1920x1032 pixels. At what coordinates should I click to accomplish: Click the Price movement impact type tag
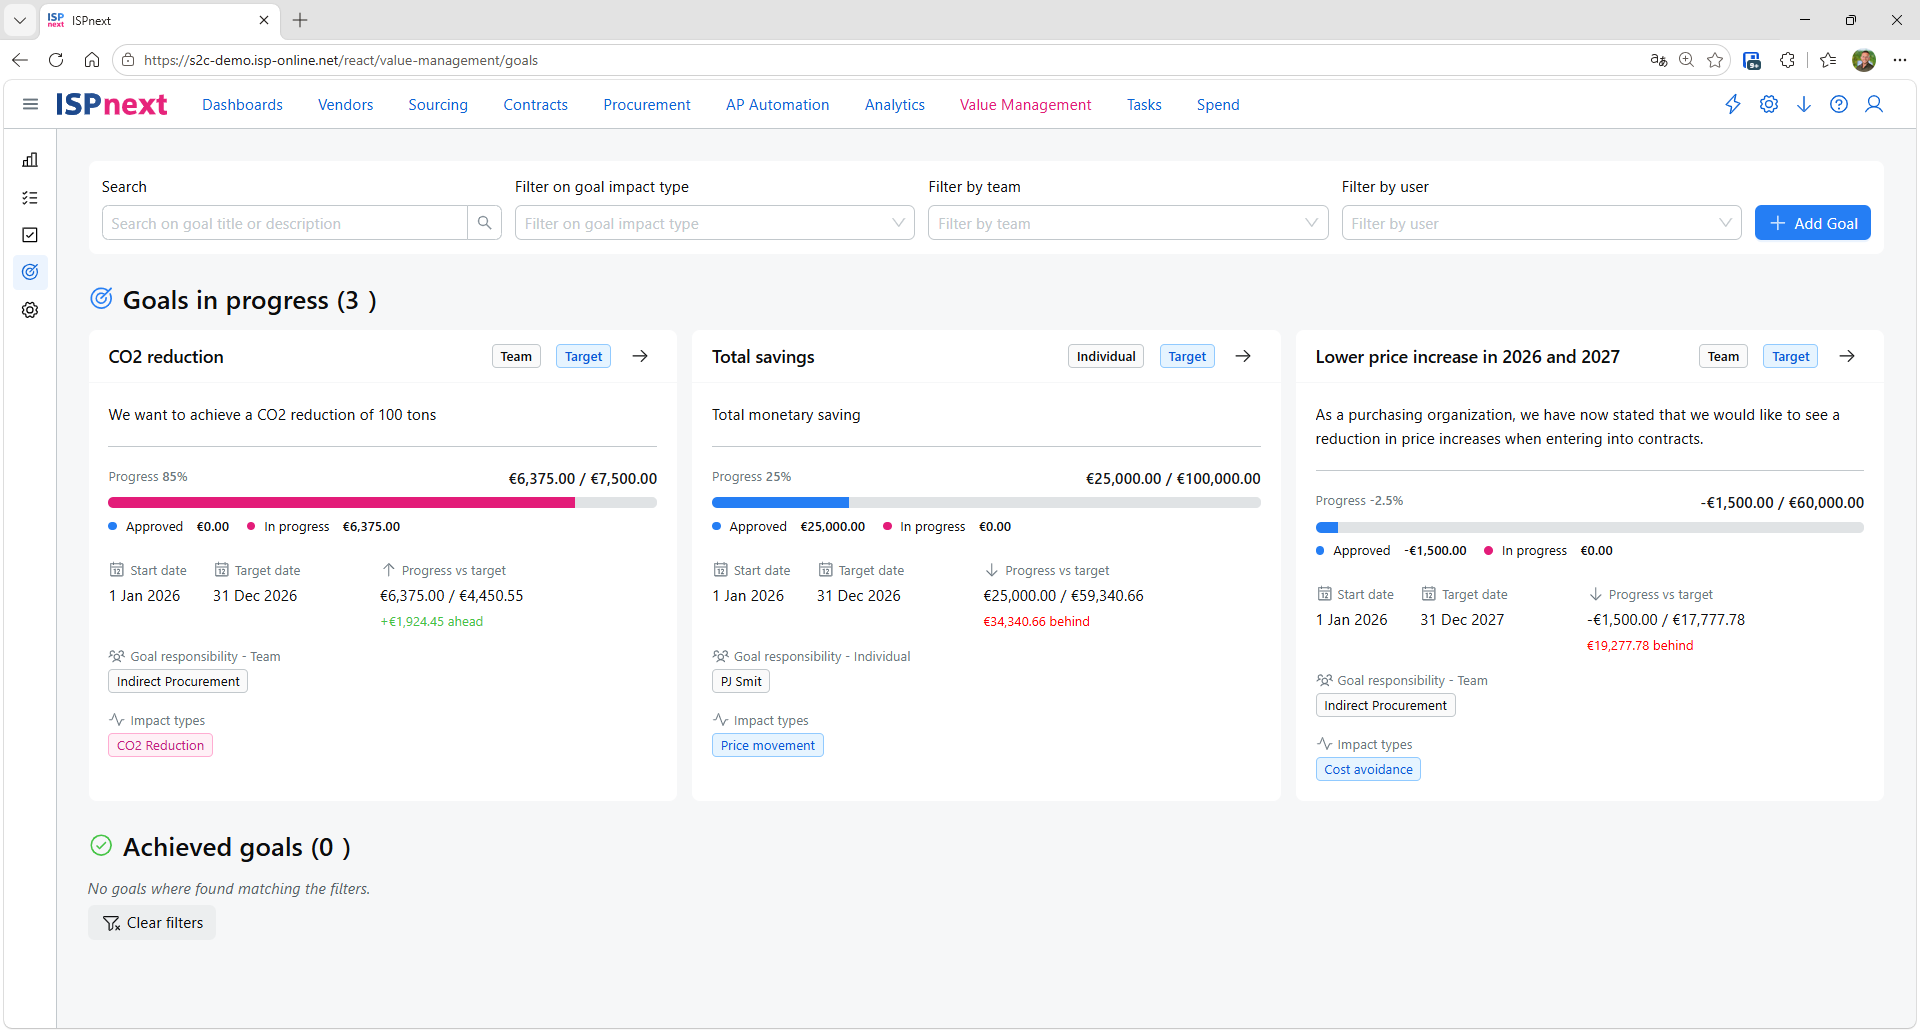pos(767,745)
